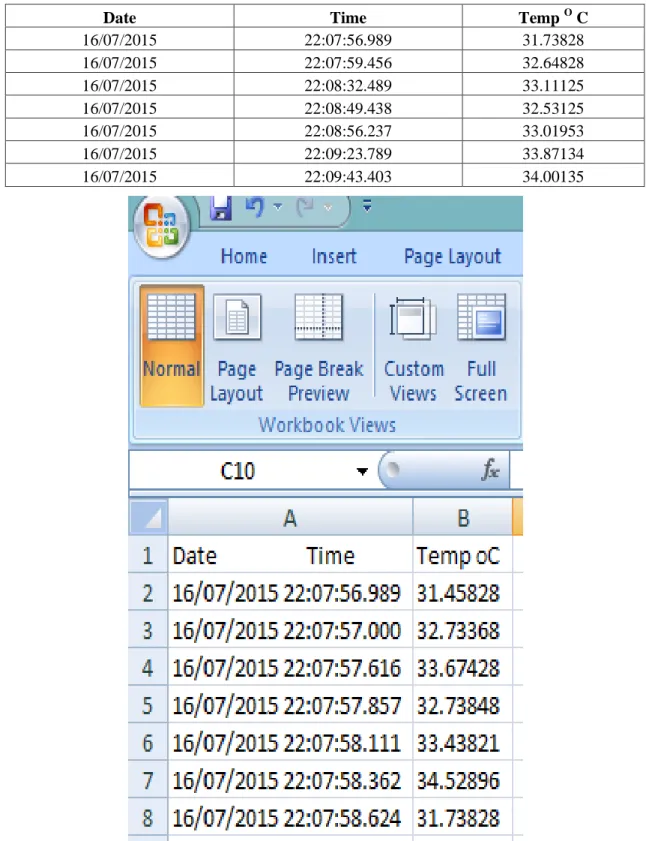The width and height of the screenshot is (646, 841).
Task: Click the Time header in top table
Action: 348,18
